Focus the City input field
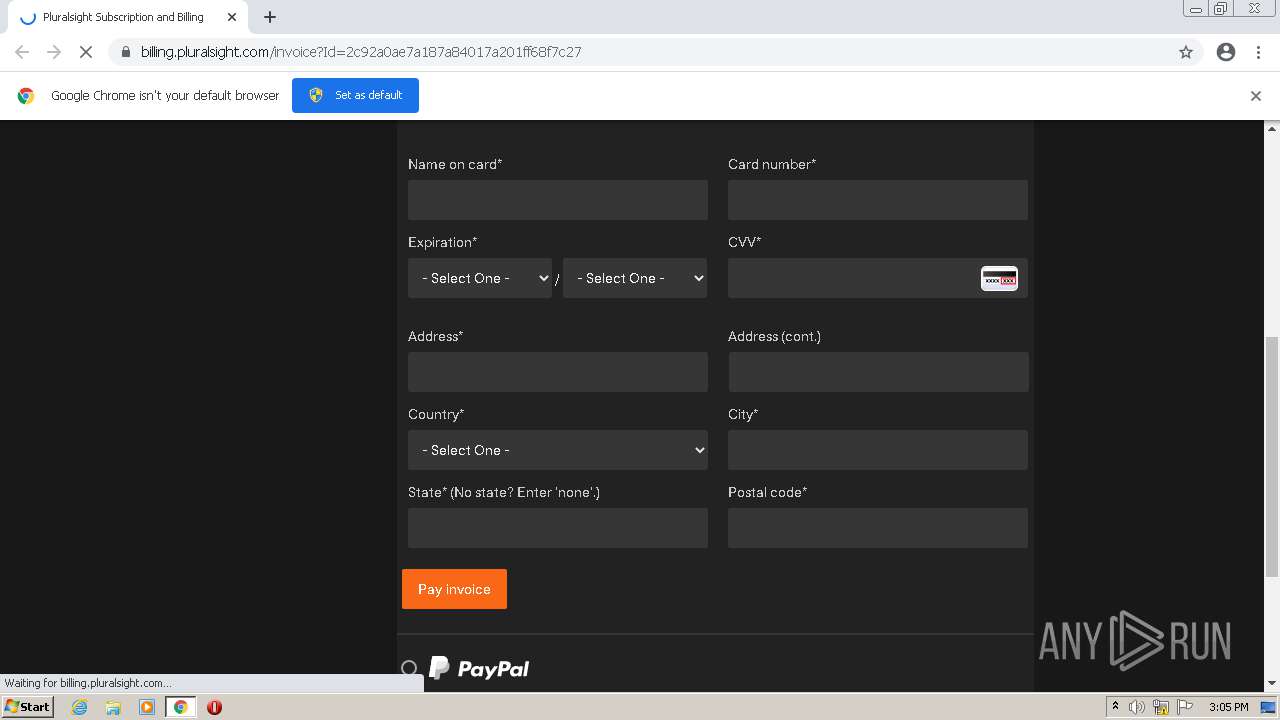This screenshot has height=720, width=1280. pyautogui.click(x=878, y=450)
